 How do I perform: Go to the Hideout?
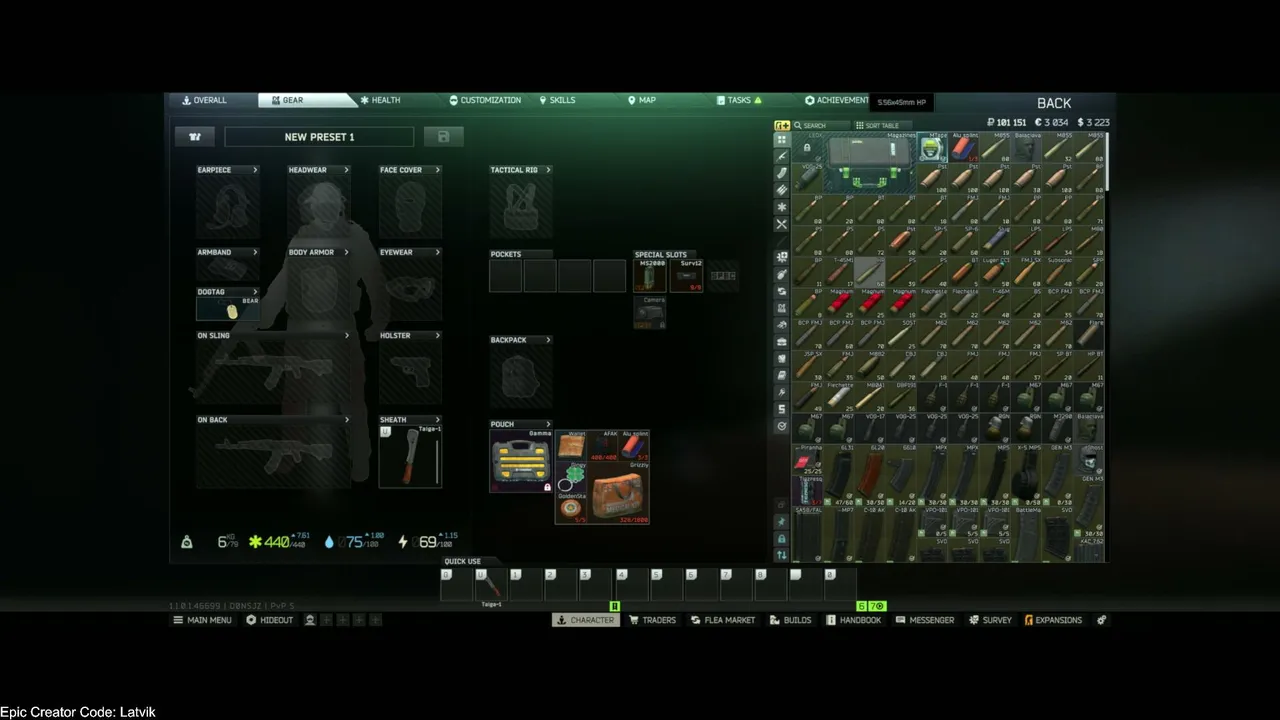tap(270, 620)
